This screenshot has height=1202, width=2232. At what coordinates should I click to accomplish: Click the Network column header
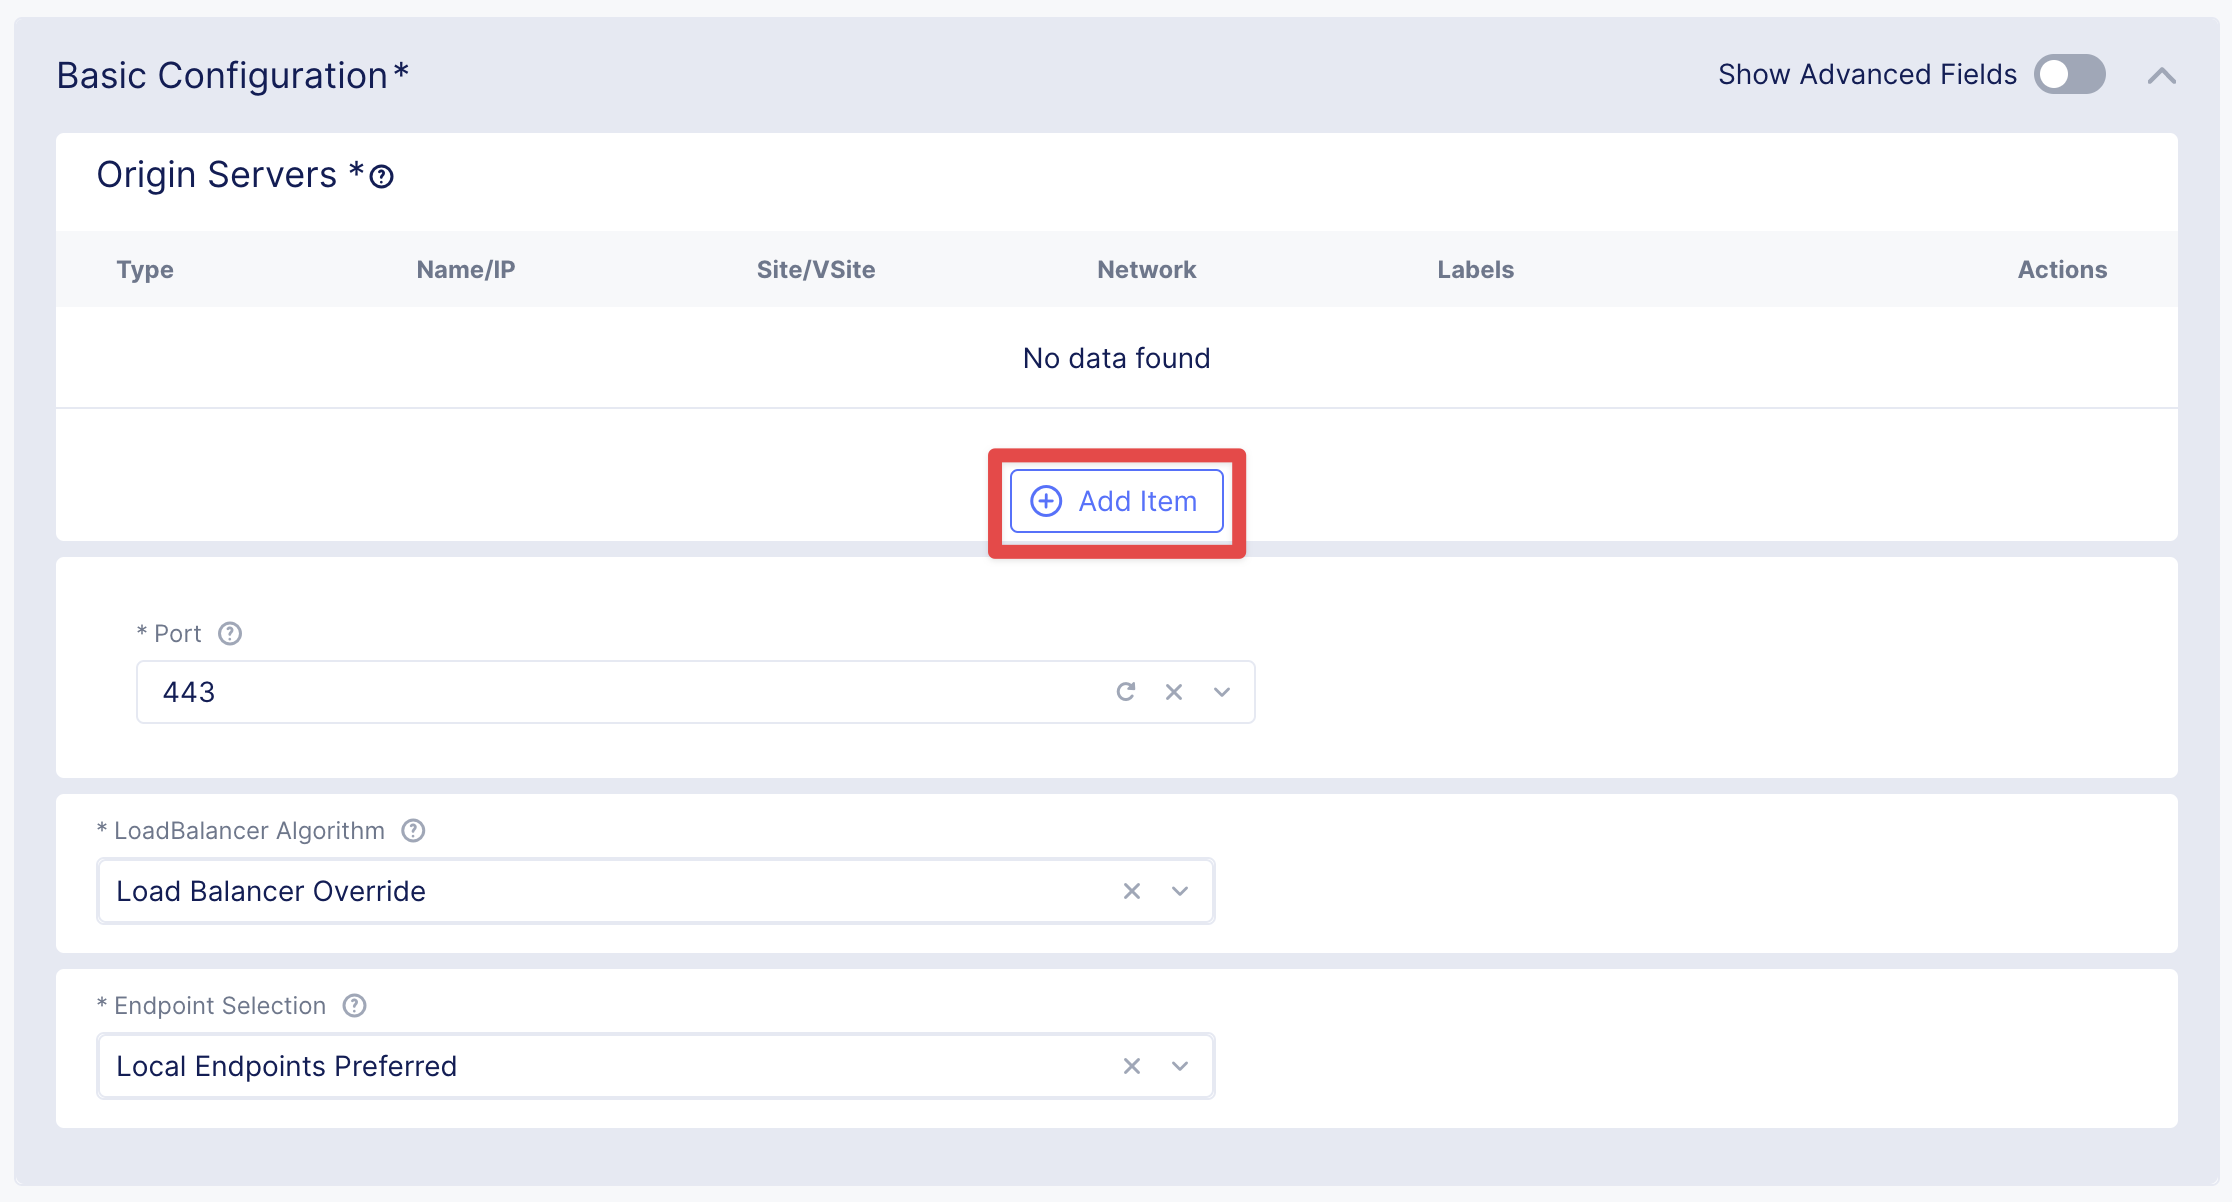pyautogui.click(x=1146, y=270)
